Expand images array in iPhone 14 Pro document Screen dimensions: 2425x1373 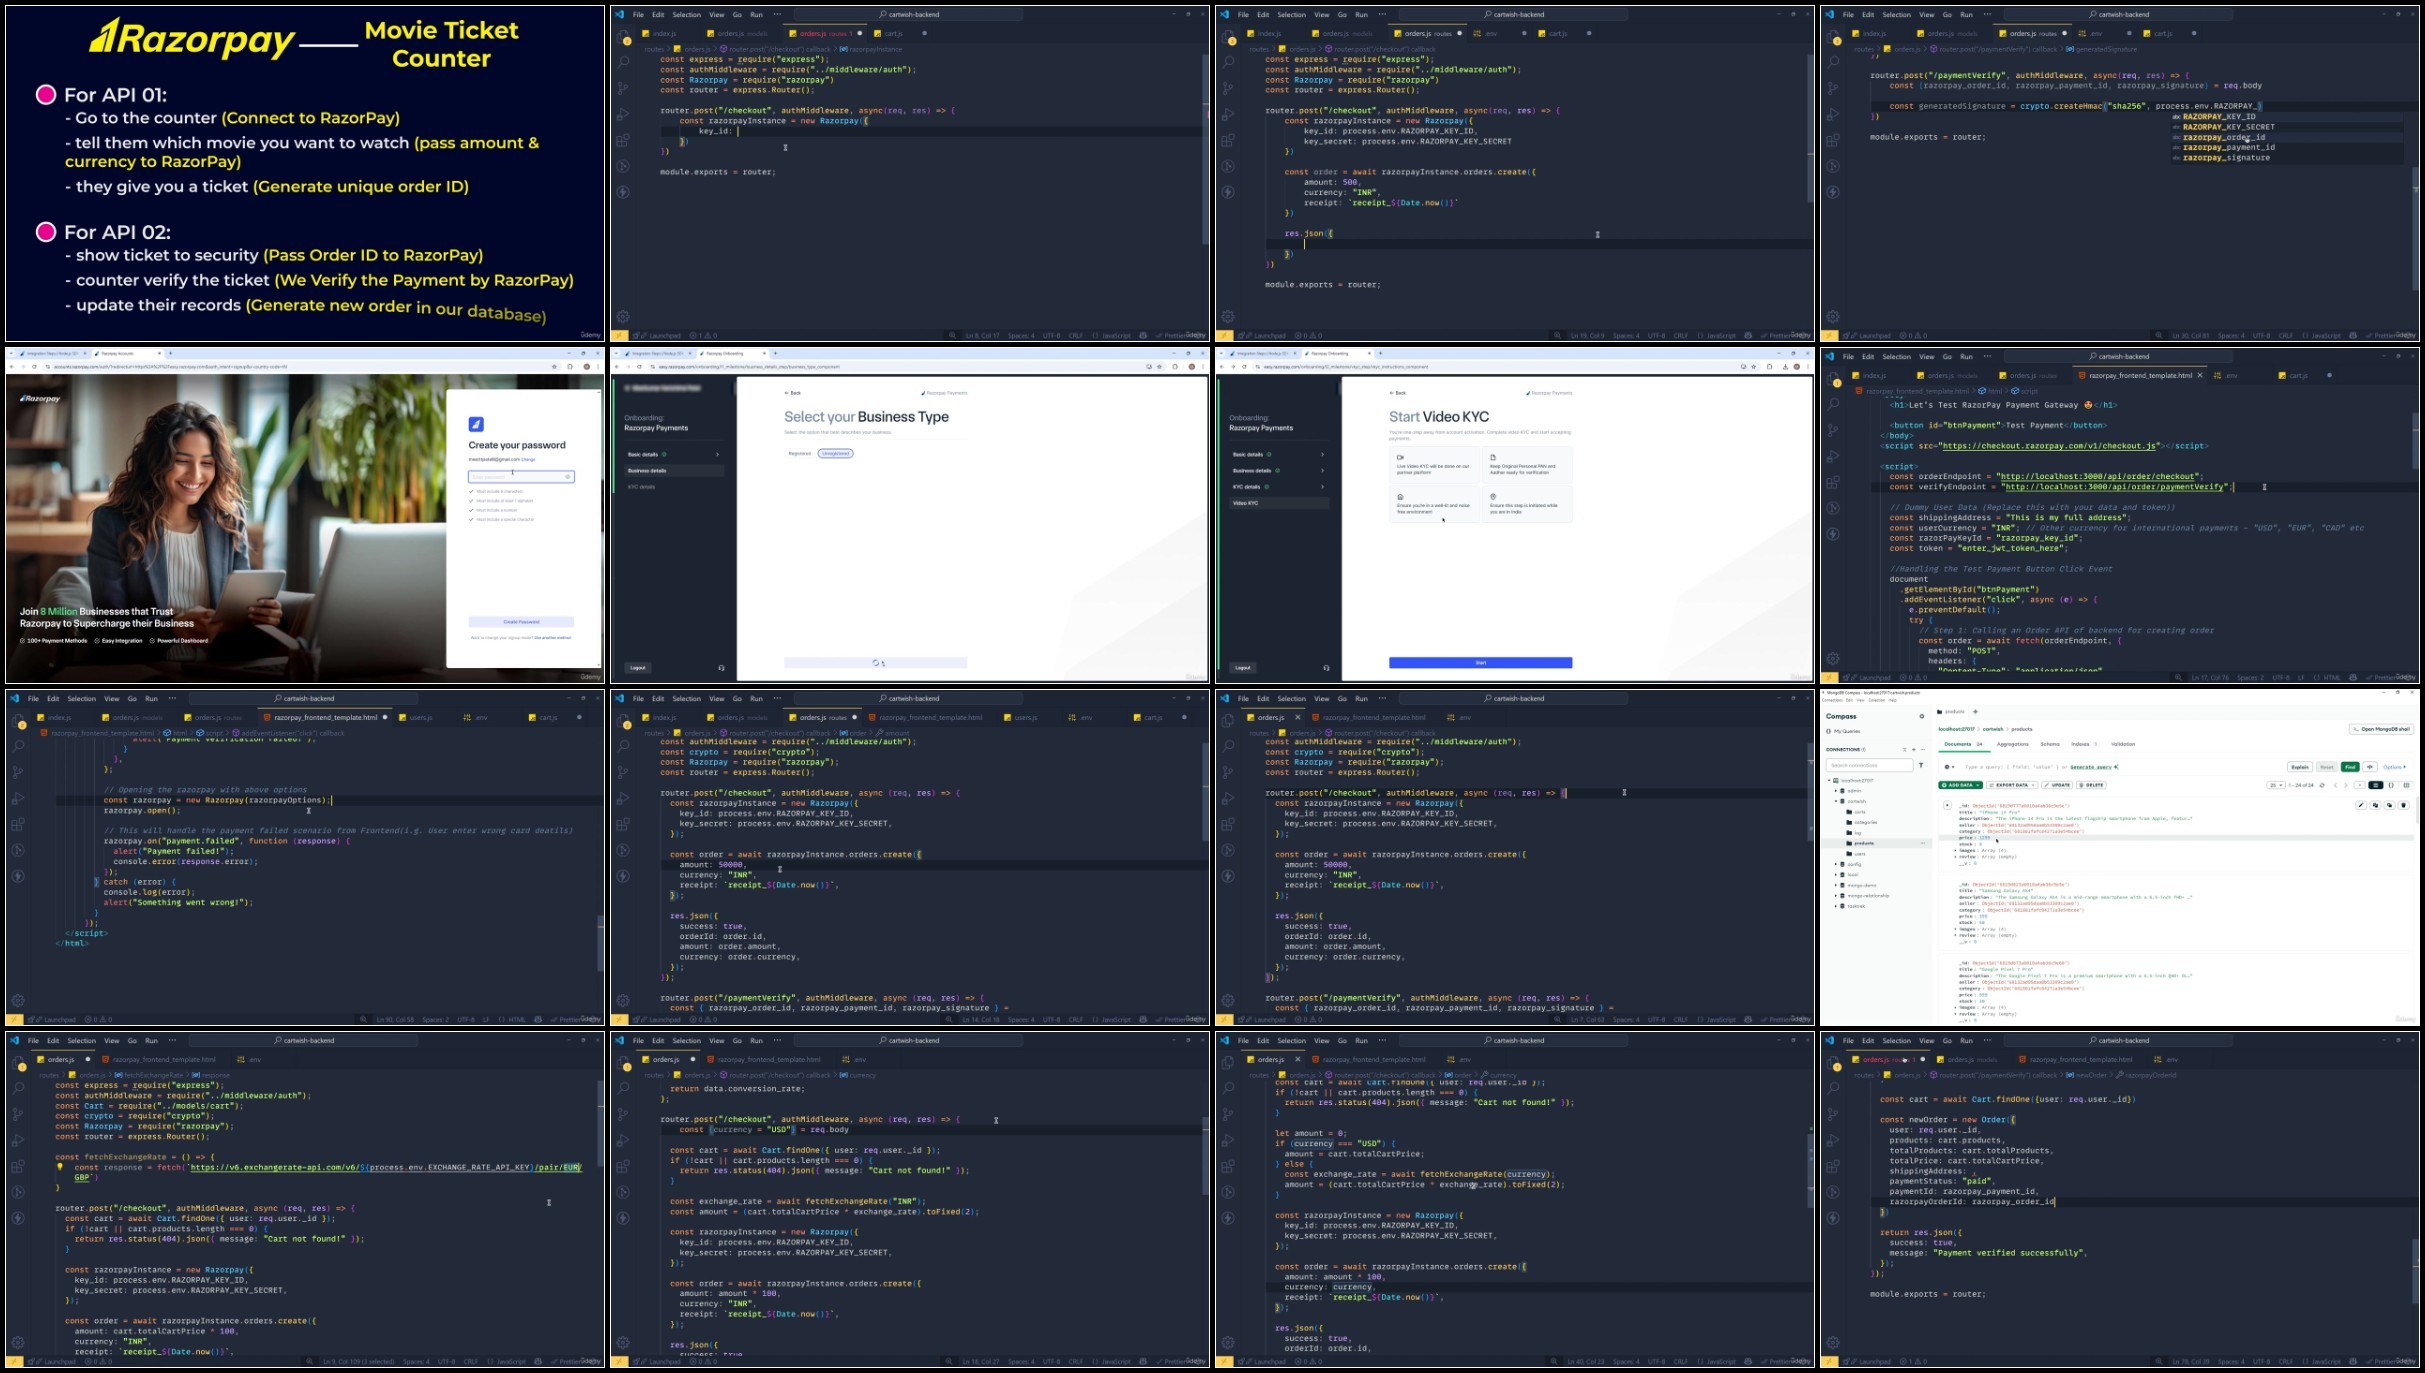pyautogui.click(x=1955, y=850)
